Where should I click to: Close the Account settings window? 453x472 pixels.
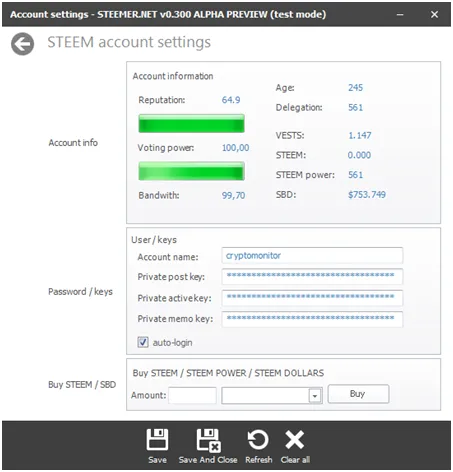(x=434, y=15)
